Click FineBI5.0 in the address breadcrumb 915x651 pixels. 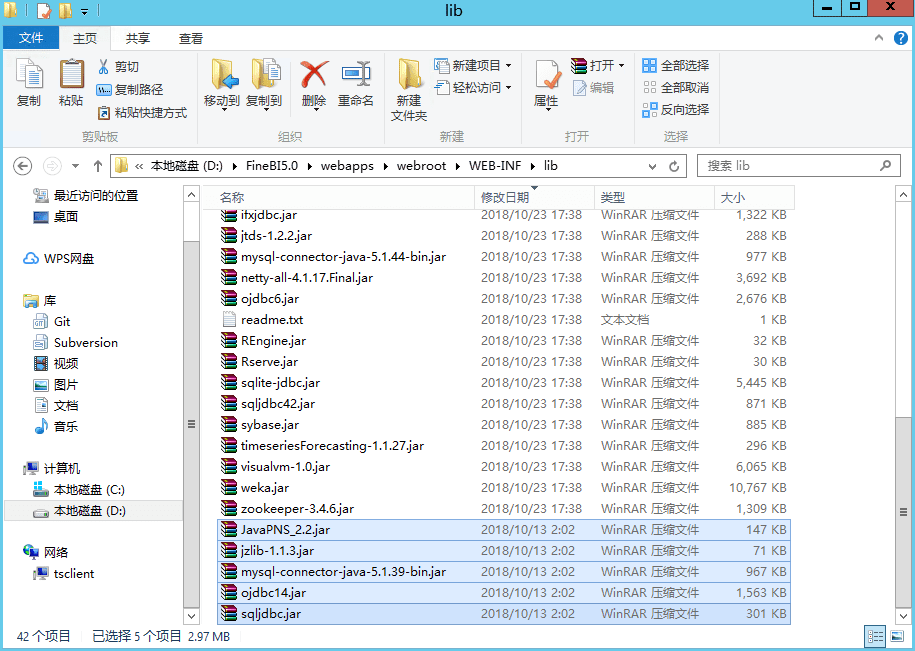tap(272, 166)
